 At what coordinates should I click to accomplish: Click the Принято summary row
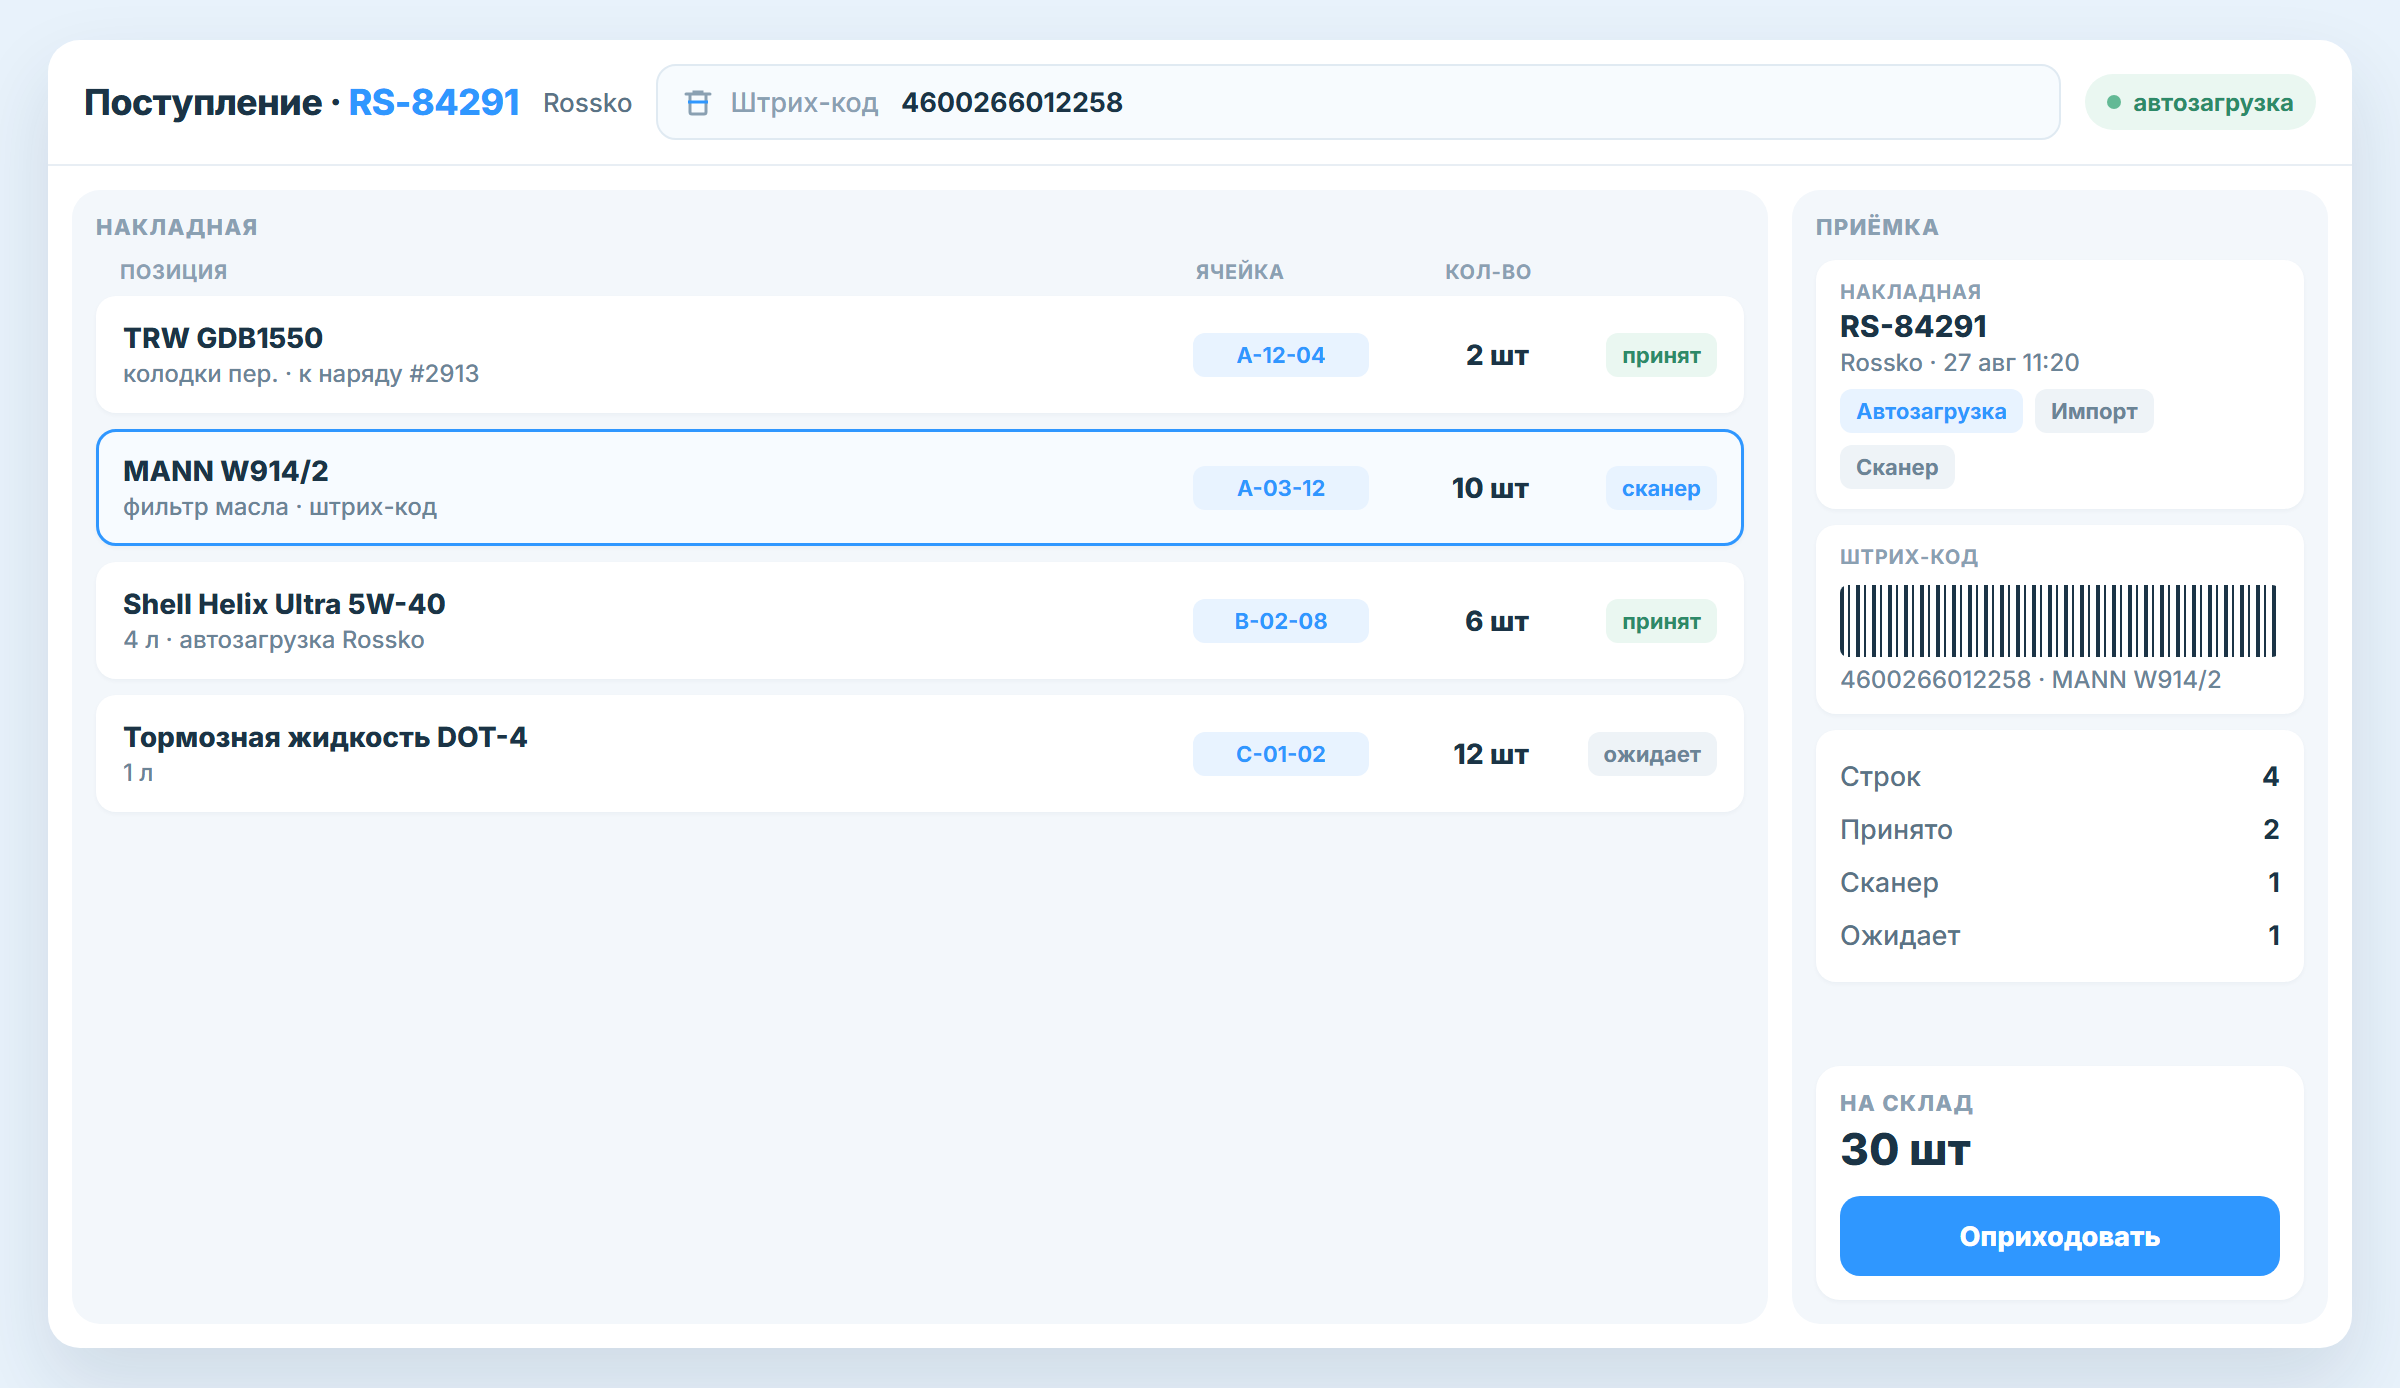click(x=2059, y=829)
